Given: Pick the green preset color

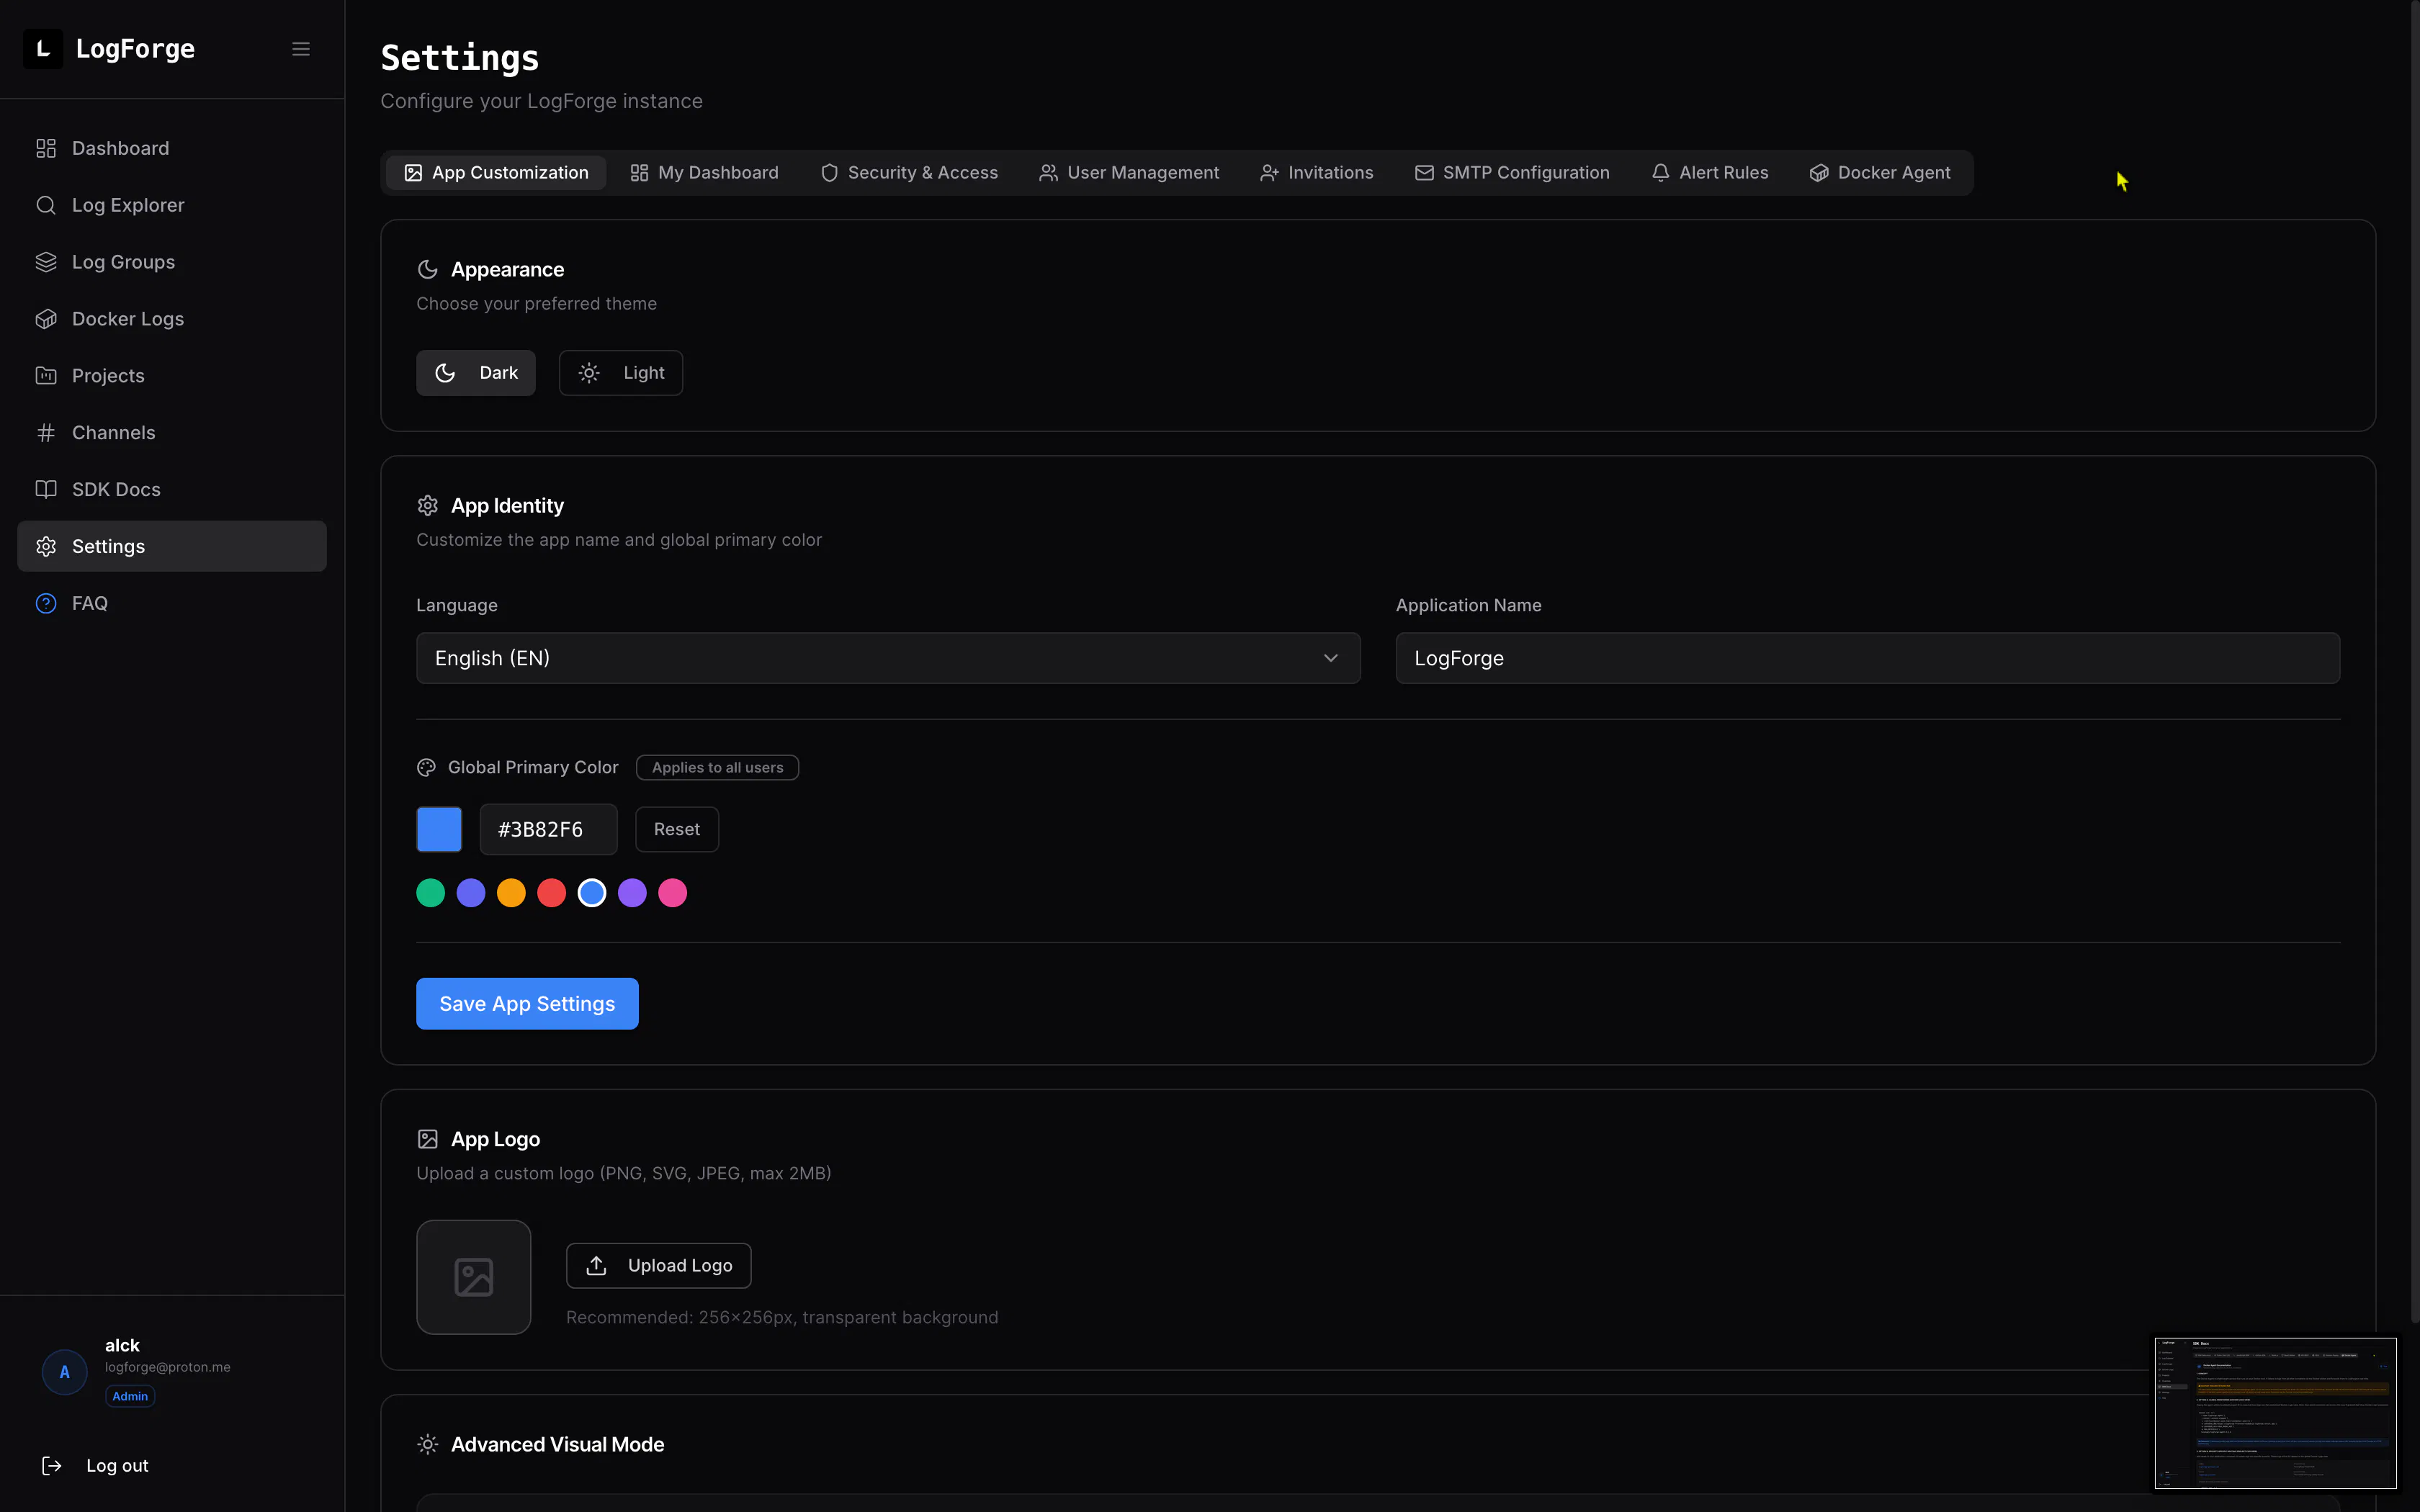Looking at the screenshot, I should tap(431, 893).
